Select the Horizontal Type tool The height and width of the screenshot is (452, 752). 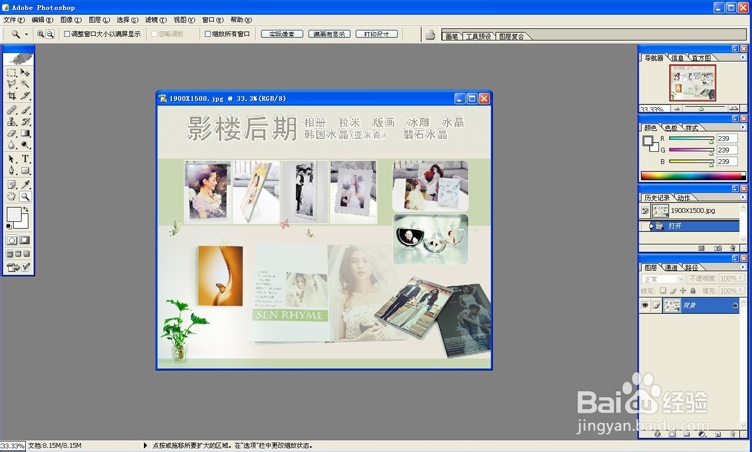coord(25,159)
